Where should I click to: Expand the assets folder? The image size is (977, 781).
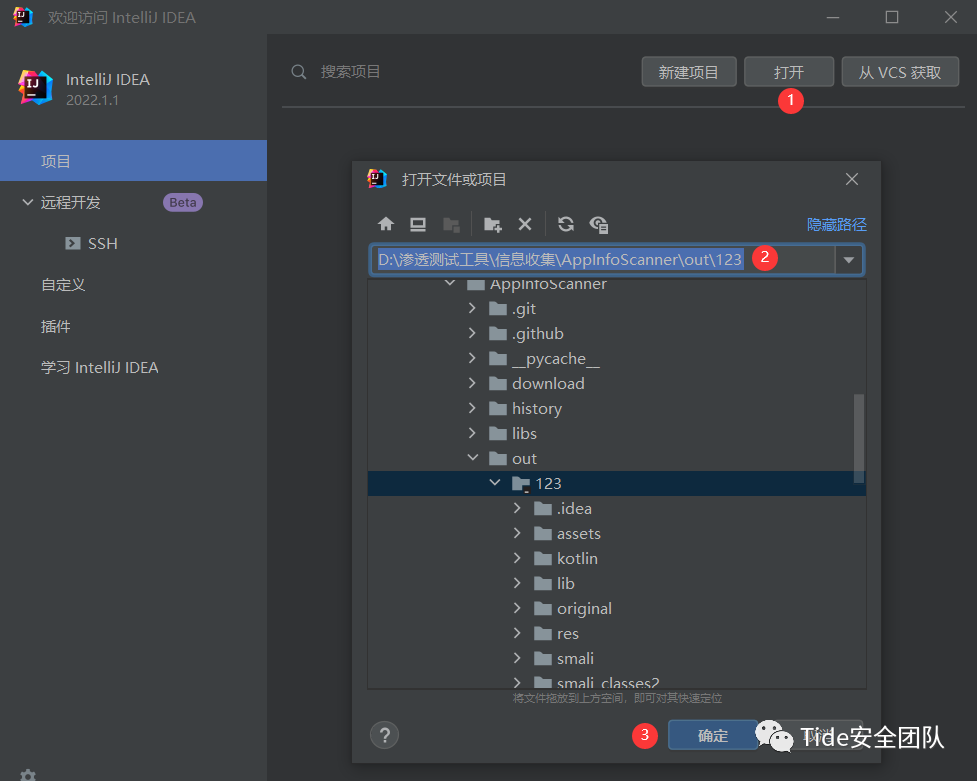(517, 533)
